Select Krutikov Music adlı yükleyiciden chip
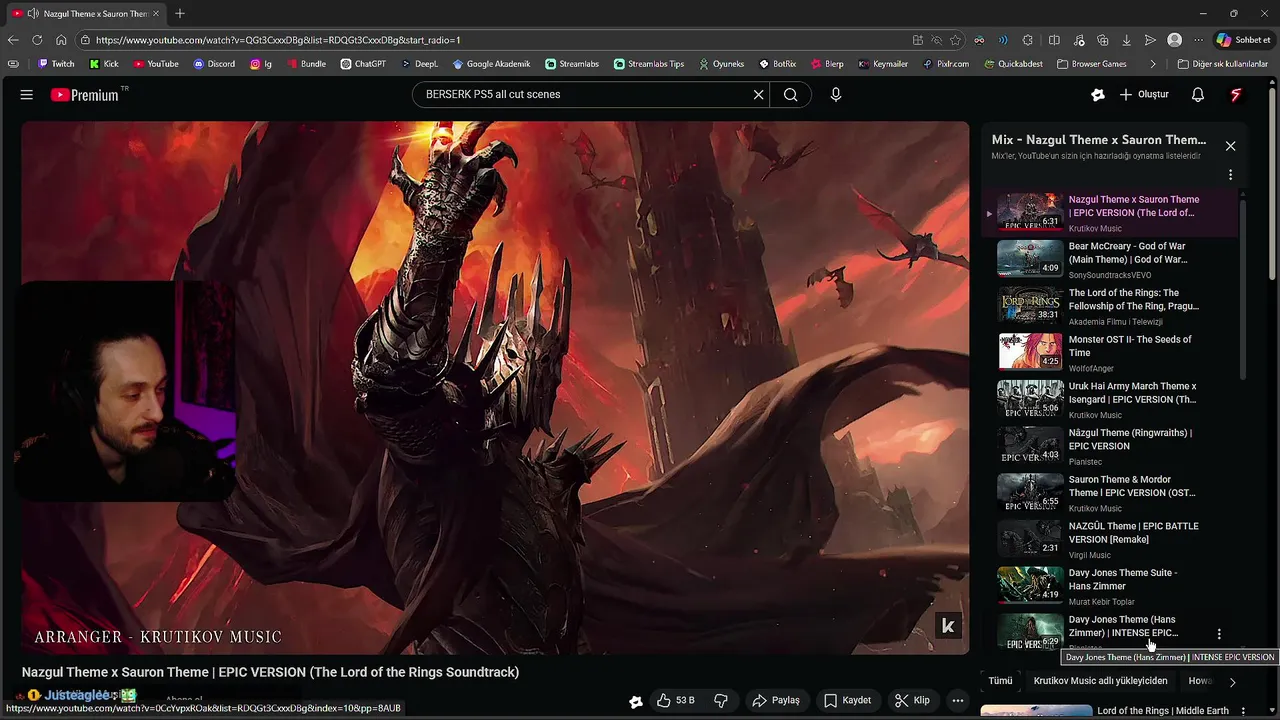This screenshot has width=1280, height=720. point(1101,681)
